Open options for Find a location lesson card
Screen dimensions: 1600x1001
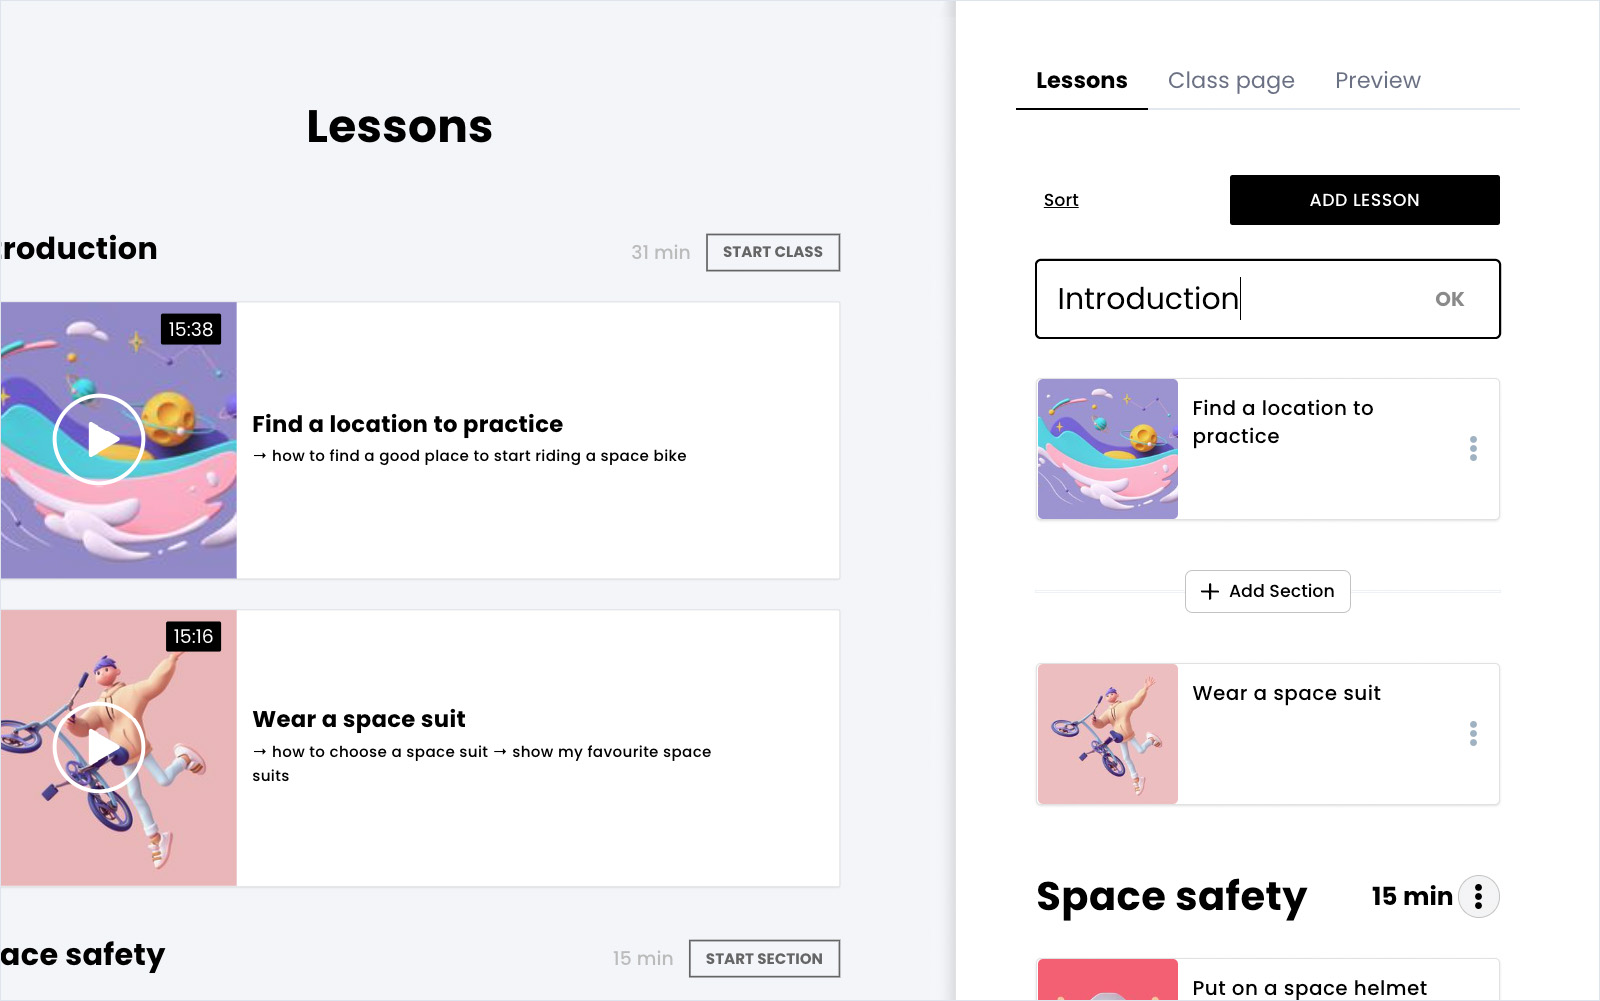[1473, 449]
